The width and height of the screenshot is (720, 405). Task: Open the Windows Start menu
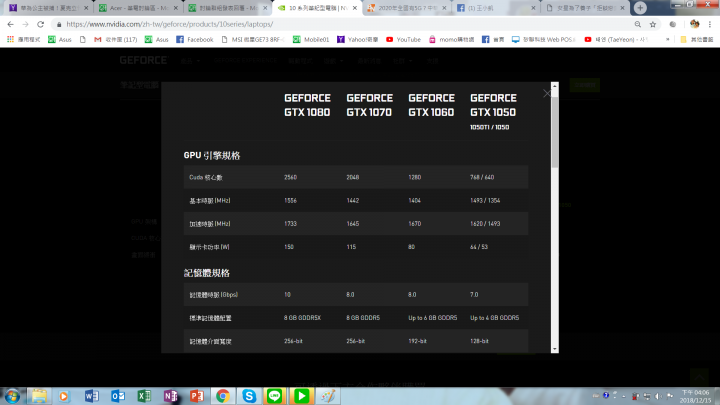click(12, 396)
